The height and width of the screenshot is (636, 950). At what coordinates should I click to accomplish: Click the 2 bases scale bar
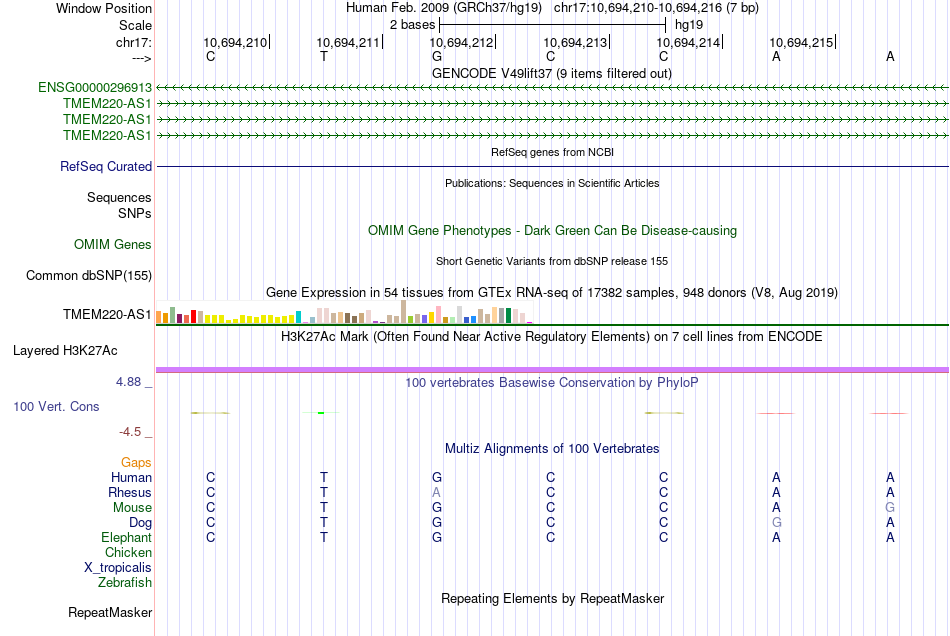[x=553, y=25]
